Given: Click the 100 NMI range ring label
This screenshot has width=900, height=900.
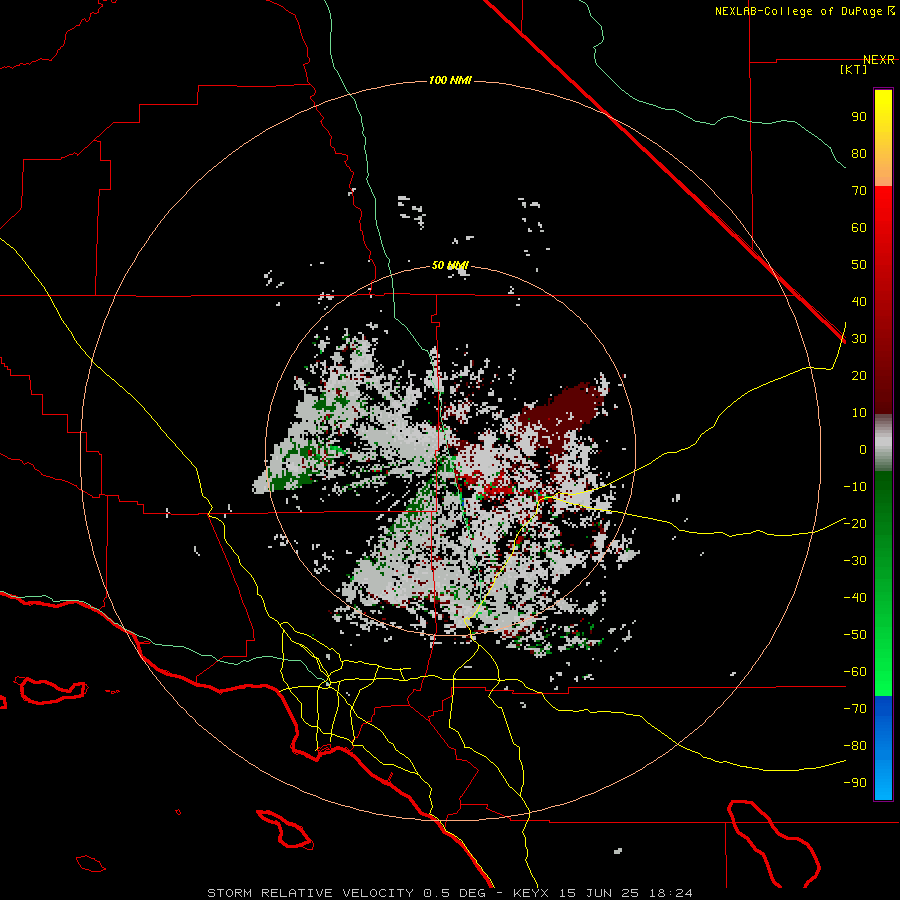Looking at the screenshot, I should (450, 80).
